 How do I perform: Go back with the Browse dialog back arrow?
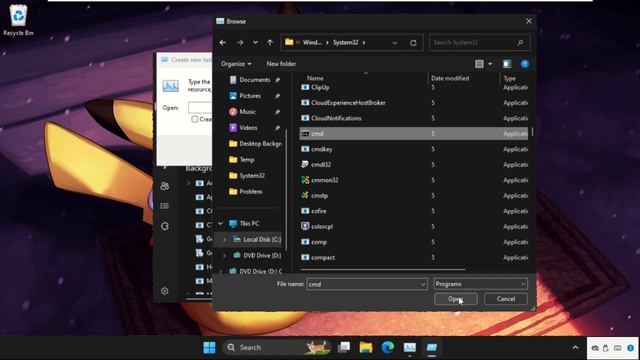(222, 42)
